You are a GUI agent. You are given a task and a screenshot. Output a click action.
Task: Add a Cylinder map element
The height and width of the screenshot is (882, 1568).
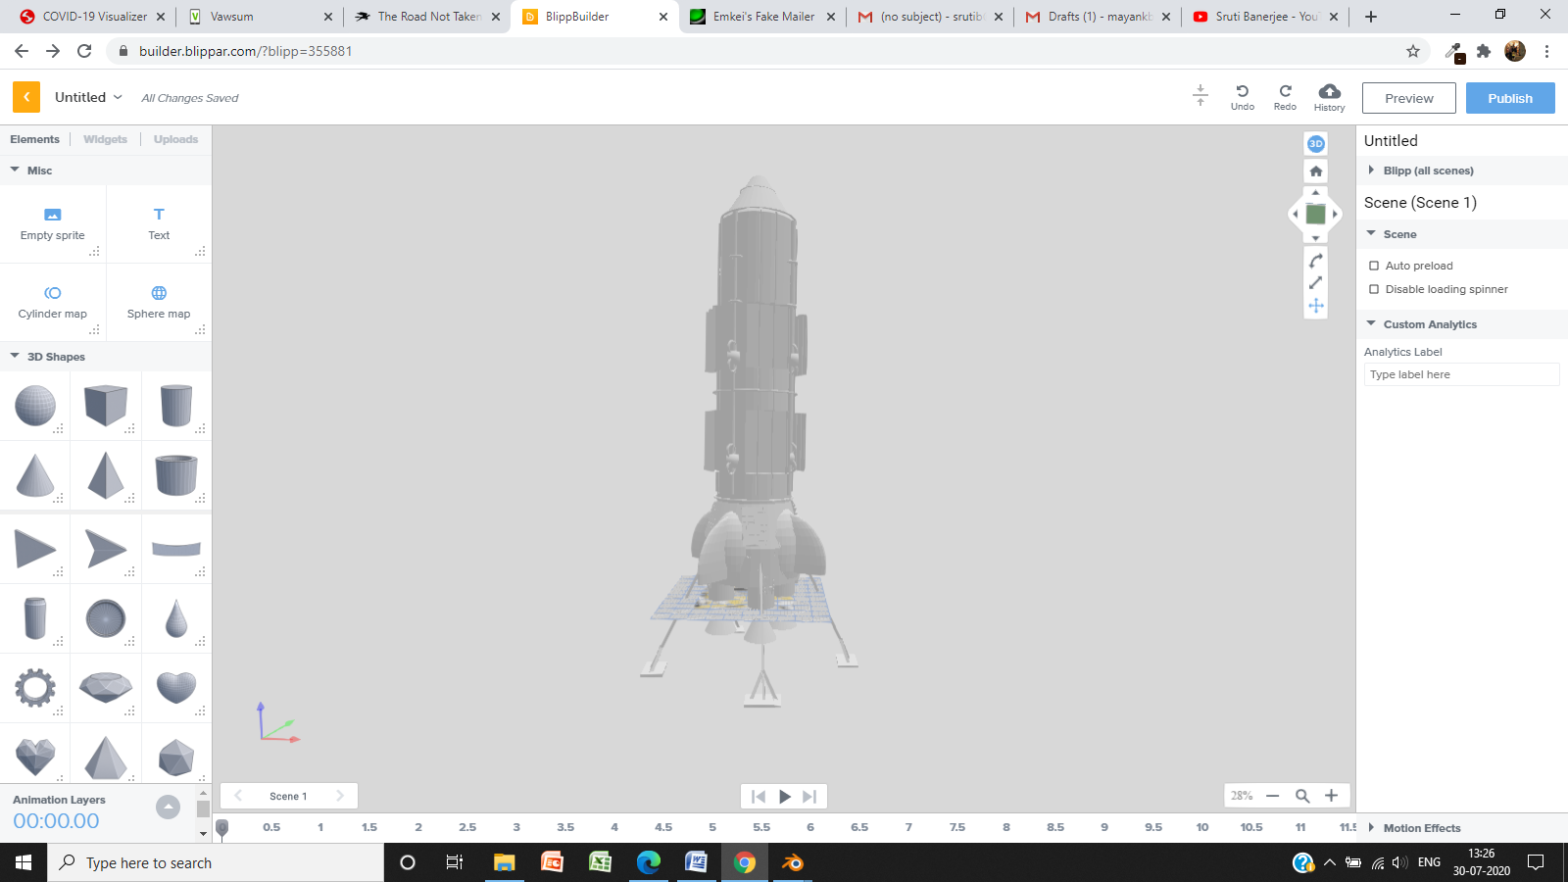(52, 302)
